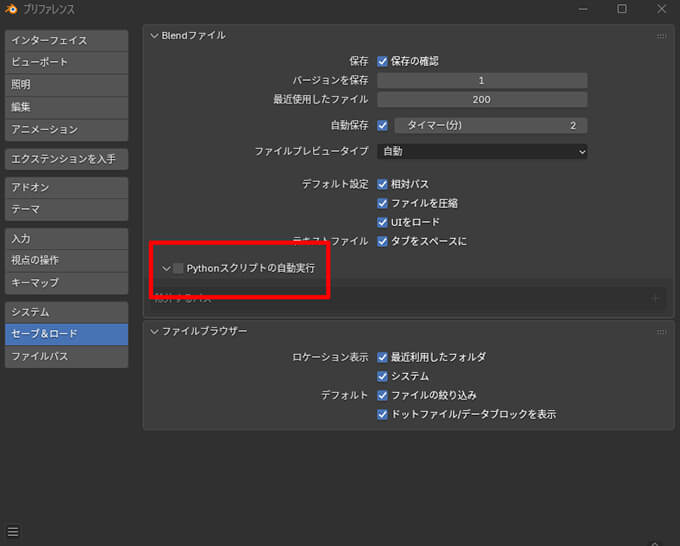Open the hamburger menu at bottom left
This screenshot has width=680, height=546.
point(13,531)
